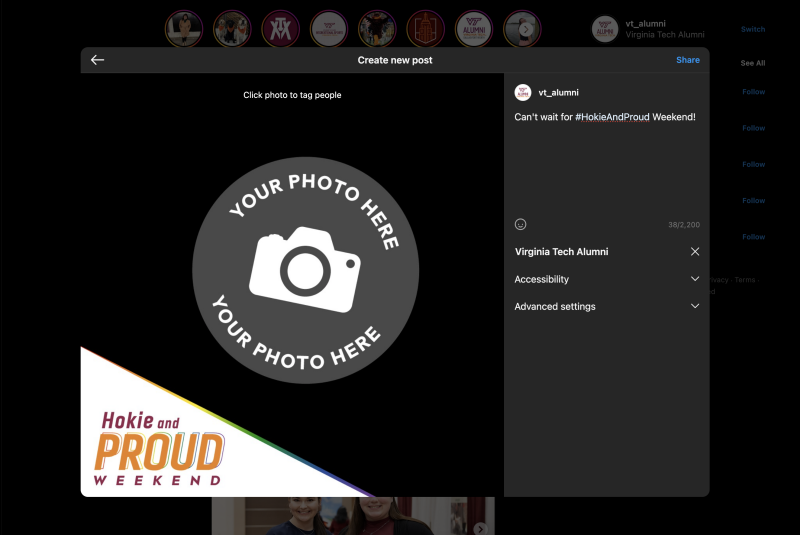Click See All suggestions
Image resolution: width=800 pixels, height=535 pixels.
coord(753,63)
